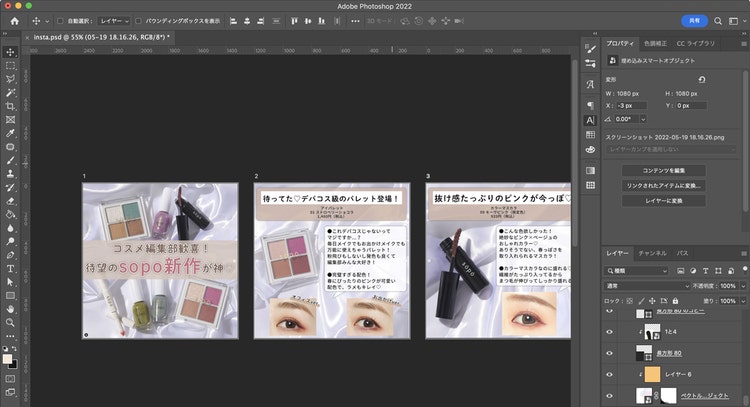Select the Frame tool
Screen dimensions: 750x407
tap(10, 120)
